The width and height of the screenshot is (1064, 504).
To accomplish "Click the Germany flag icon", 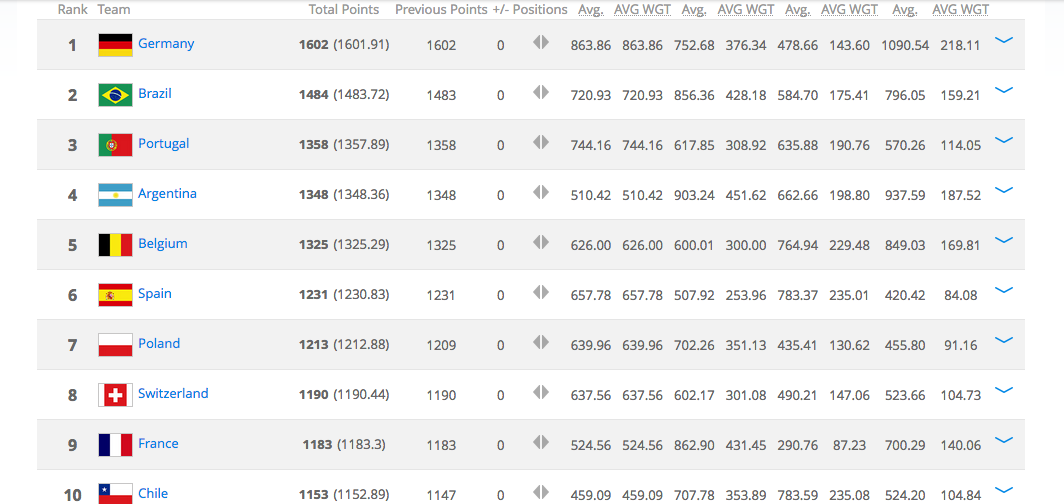I will (115, 45).
